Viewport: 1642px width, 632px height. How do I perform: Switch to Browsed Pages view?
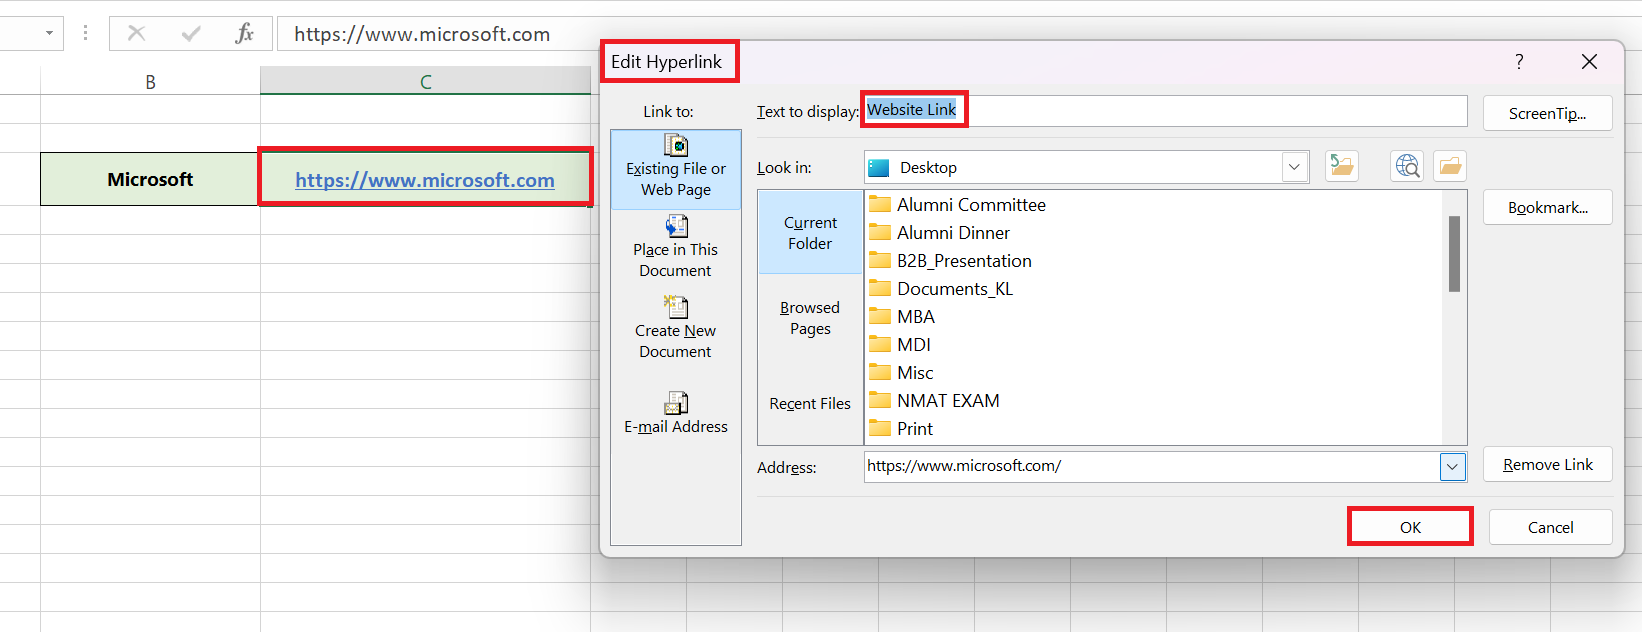[810, 318]
